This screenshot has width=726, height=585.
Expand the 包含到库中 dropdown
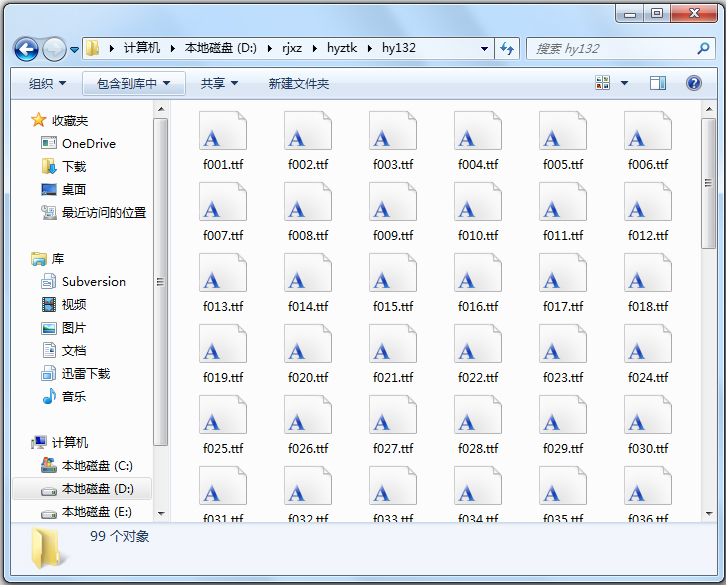[134, 84]
